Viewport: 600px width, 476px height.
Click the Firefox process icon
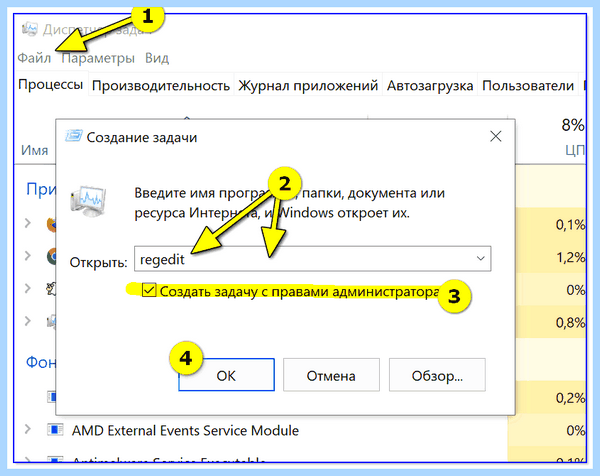pos(52,224)
